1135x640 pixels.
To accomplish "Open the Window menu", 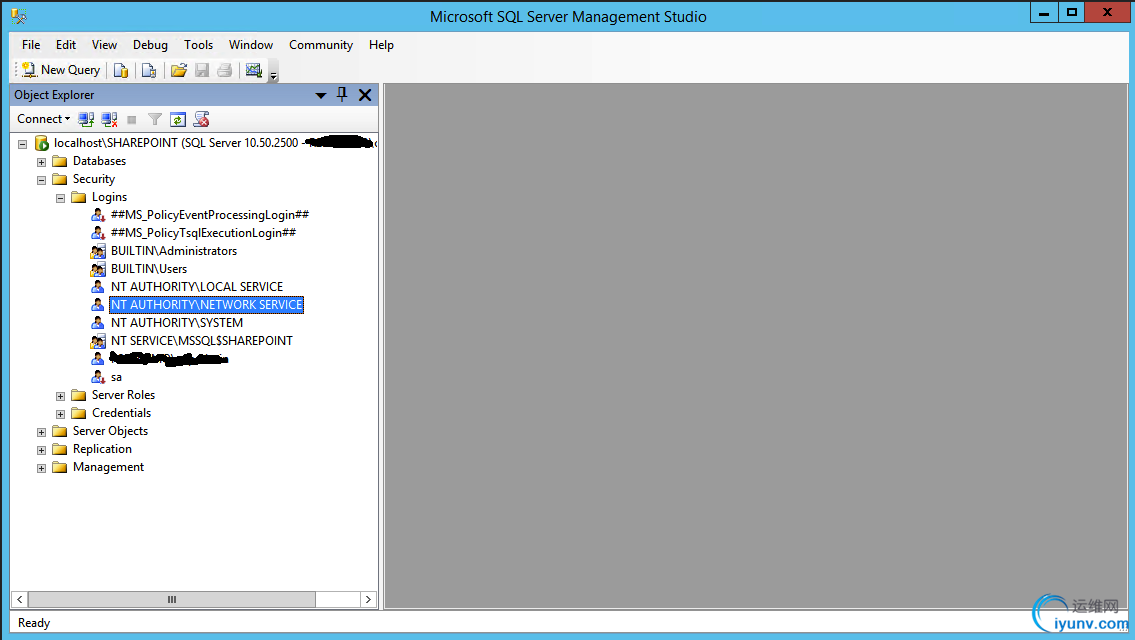I will (x=251, y=45).
